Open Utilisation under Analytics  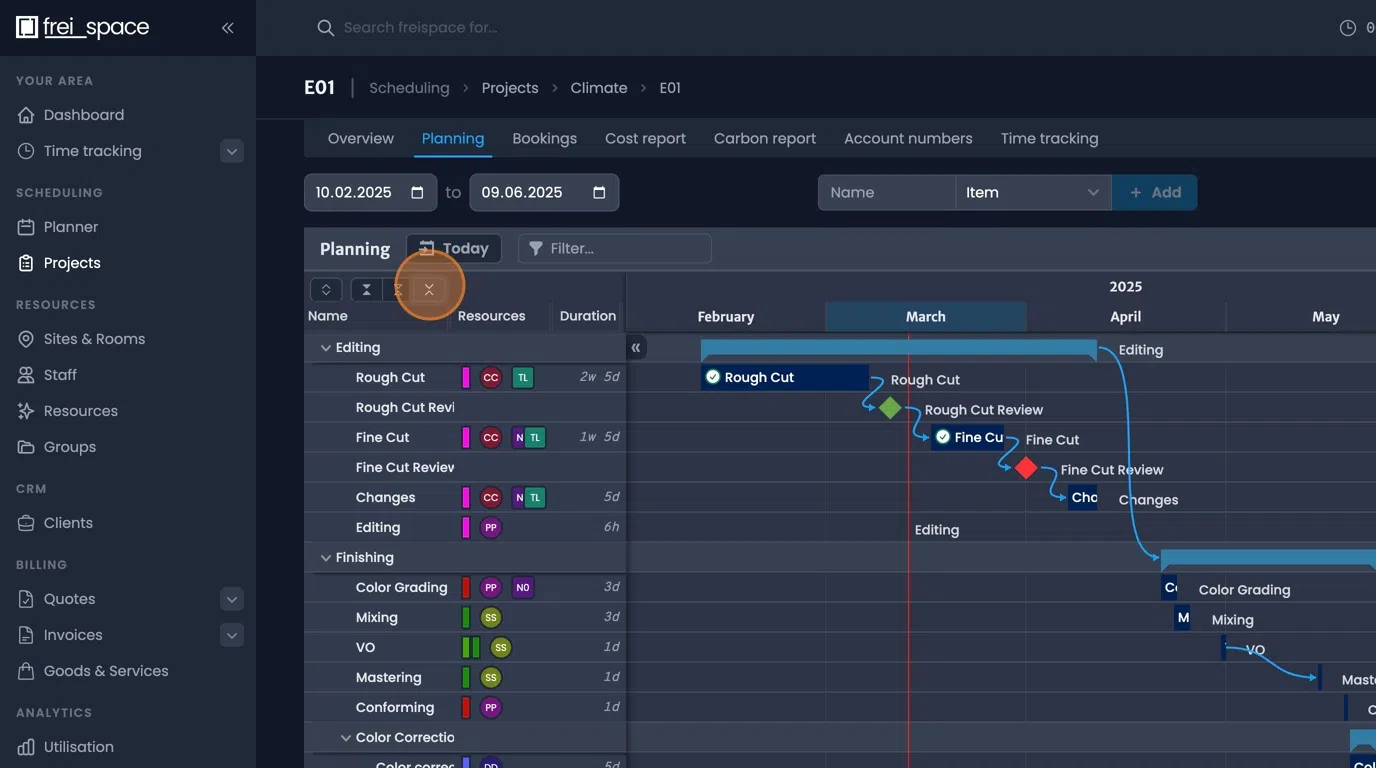click(x=78, y=747)
